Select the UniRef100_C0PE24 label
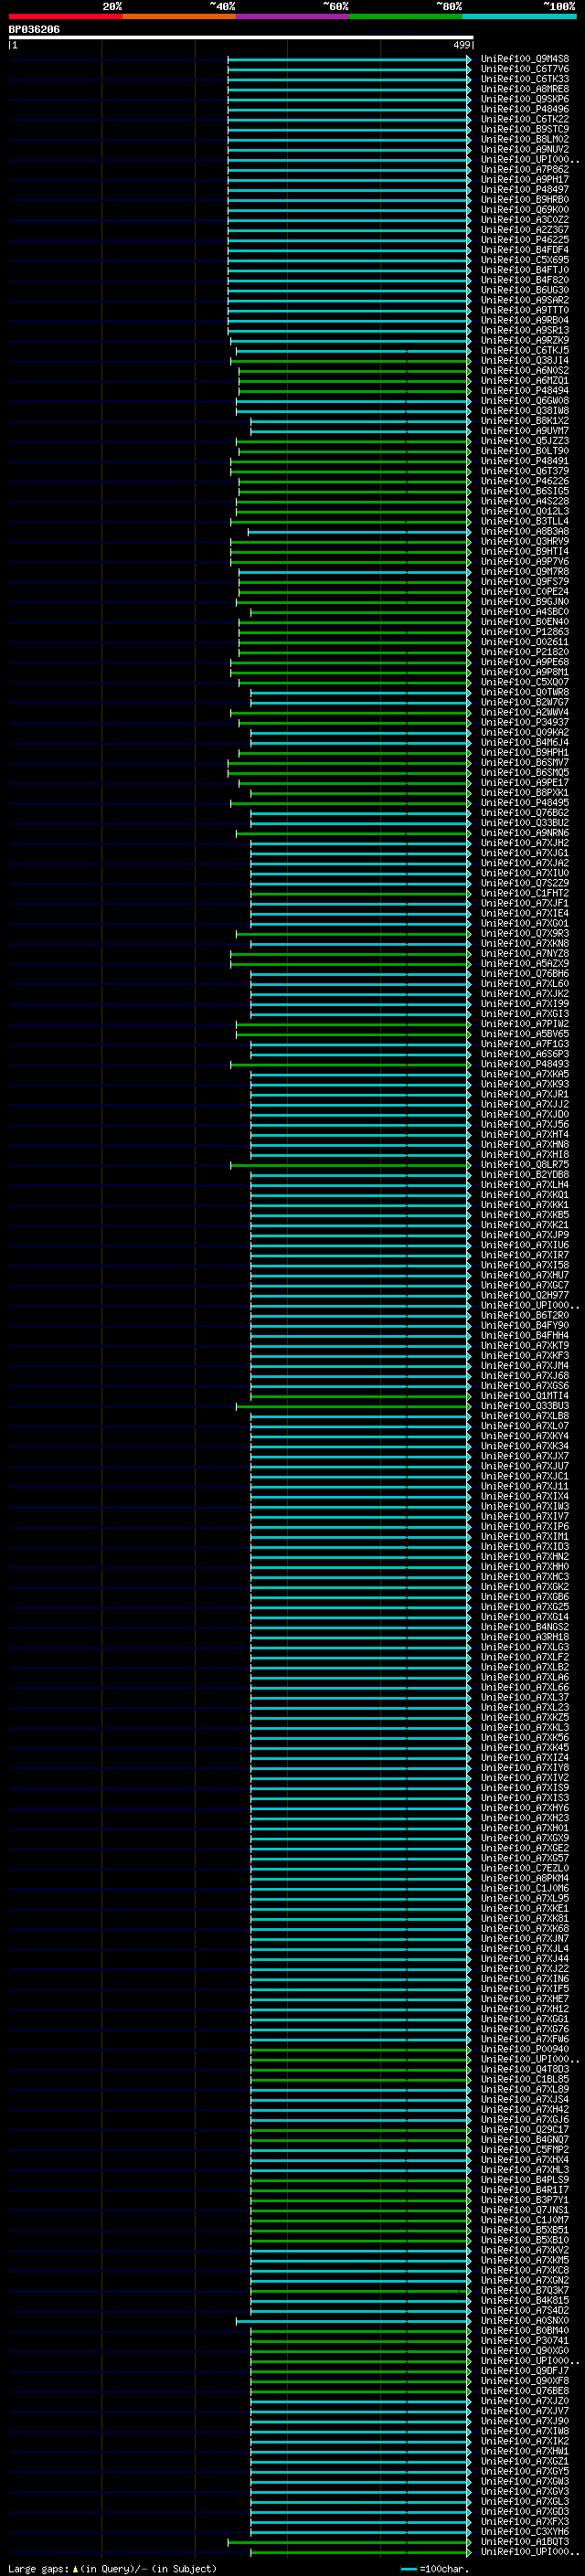The width and height of the screenshot is (585, 2576). [x=524, y=592]
